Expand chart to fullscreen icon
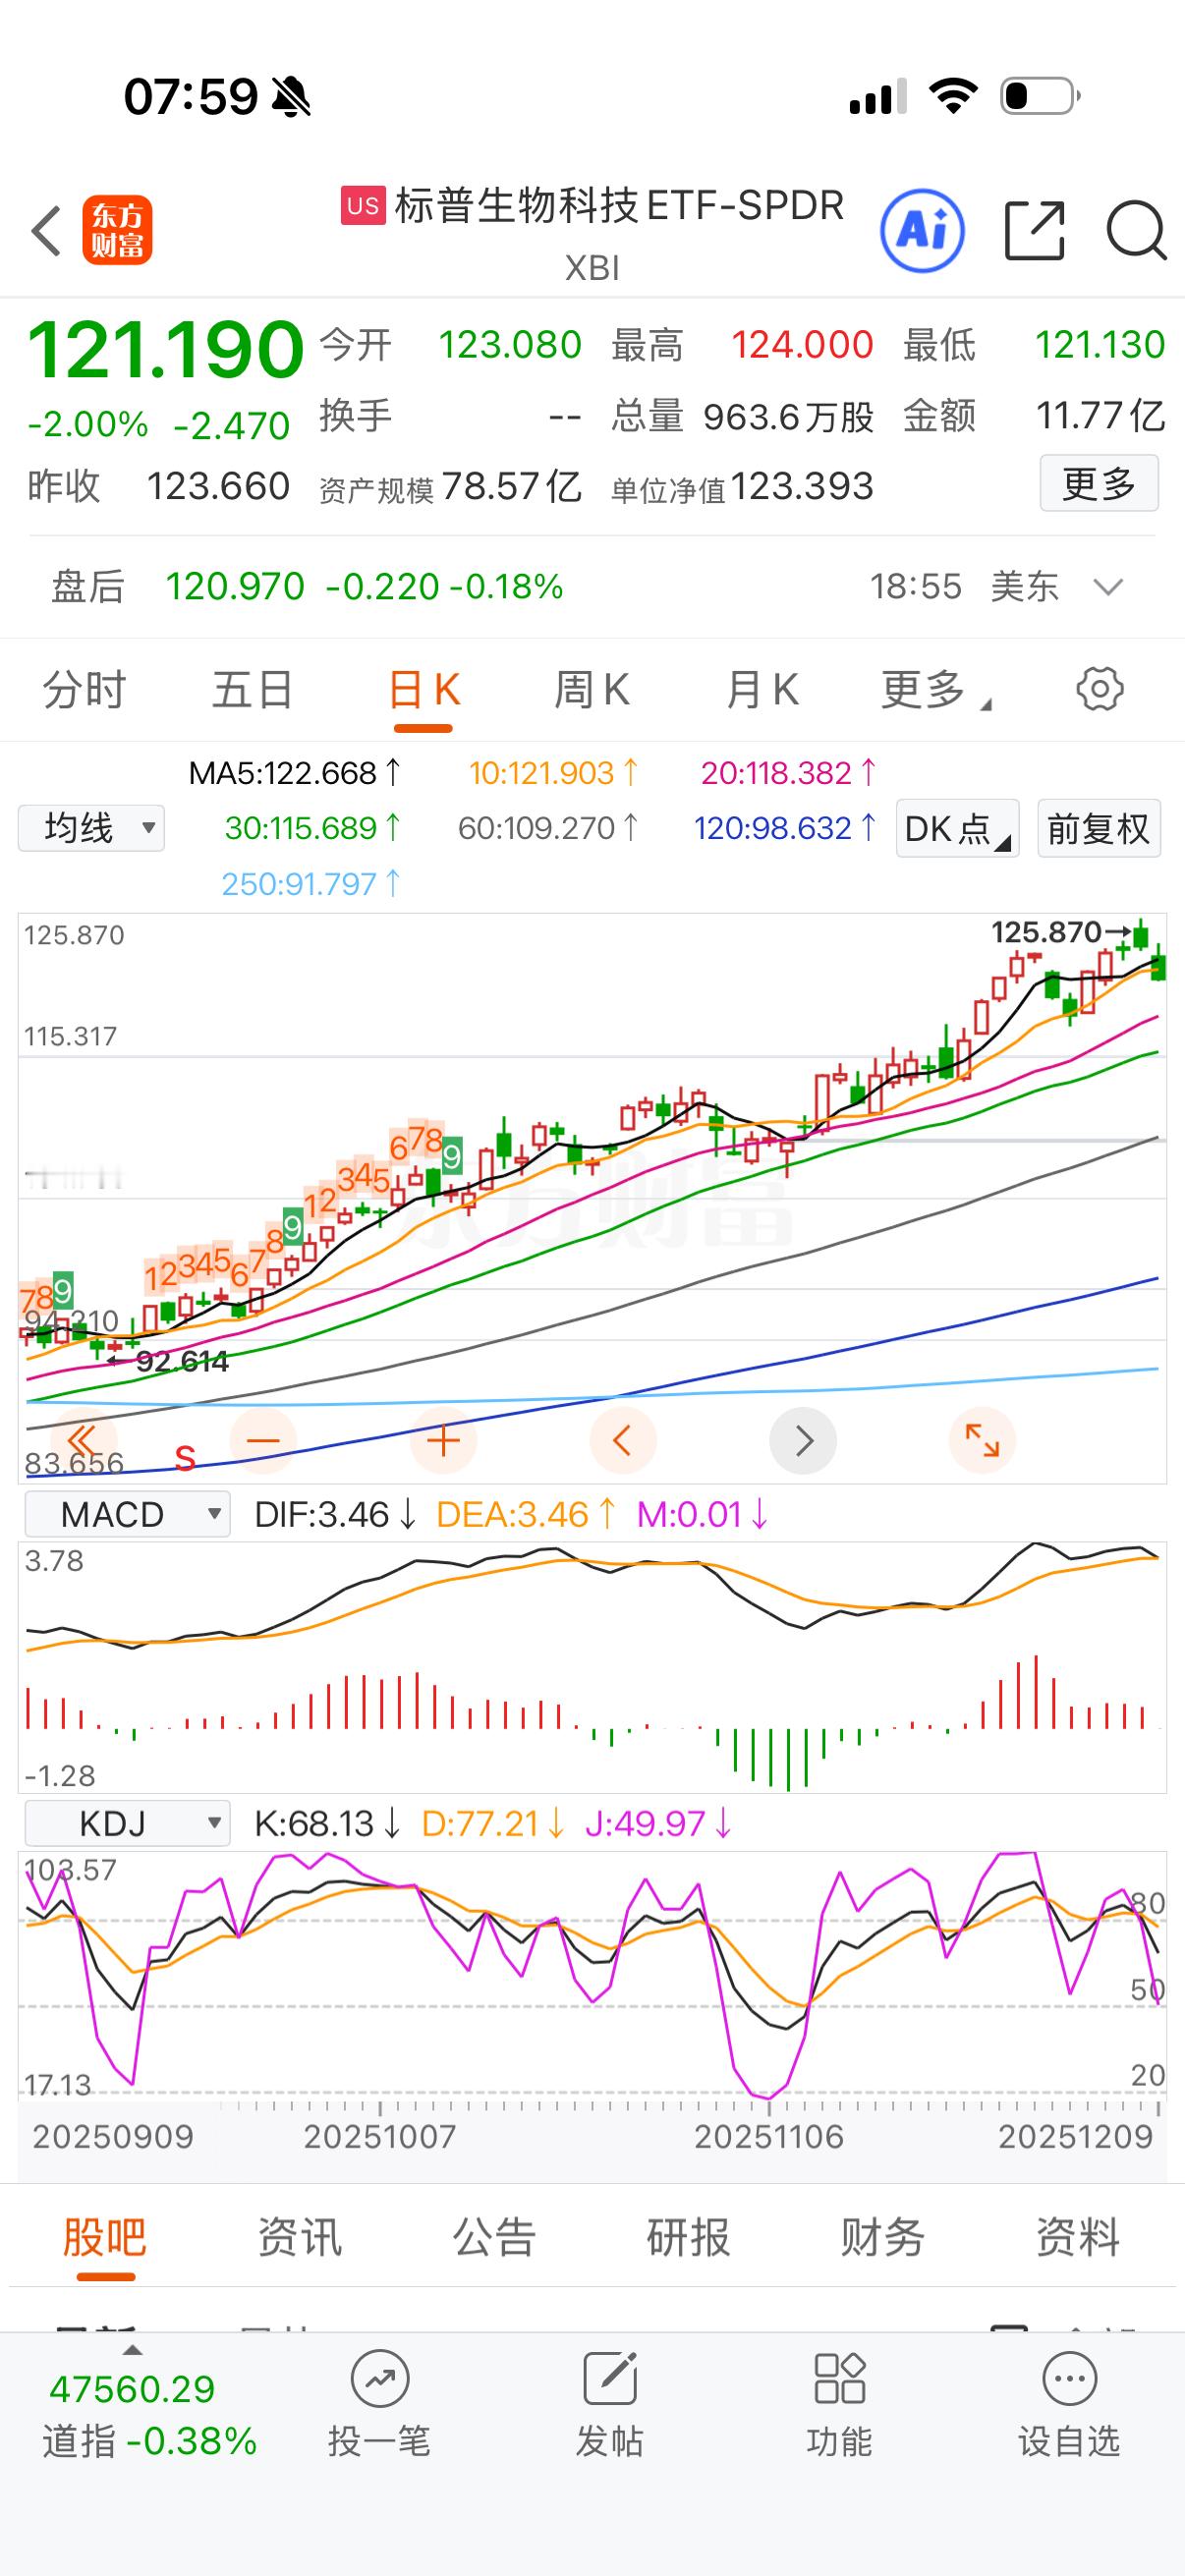Viewport: 1185px width, 2576px height. [982, 1441]
